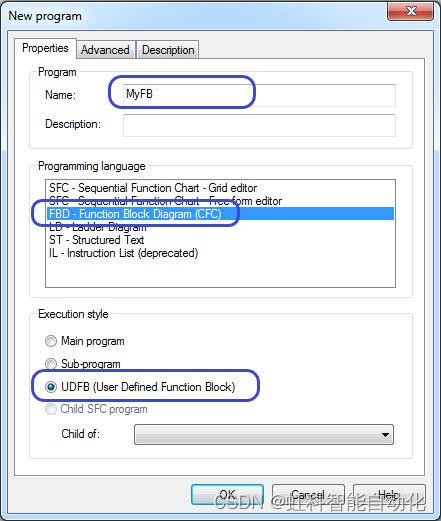Select the Properties tab
This screenshot has width=441, height=521.
click(45, 48)
